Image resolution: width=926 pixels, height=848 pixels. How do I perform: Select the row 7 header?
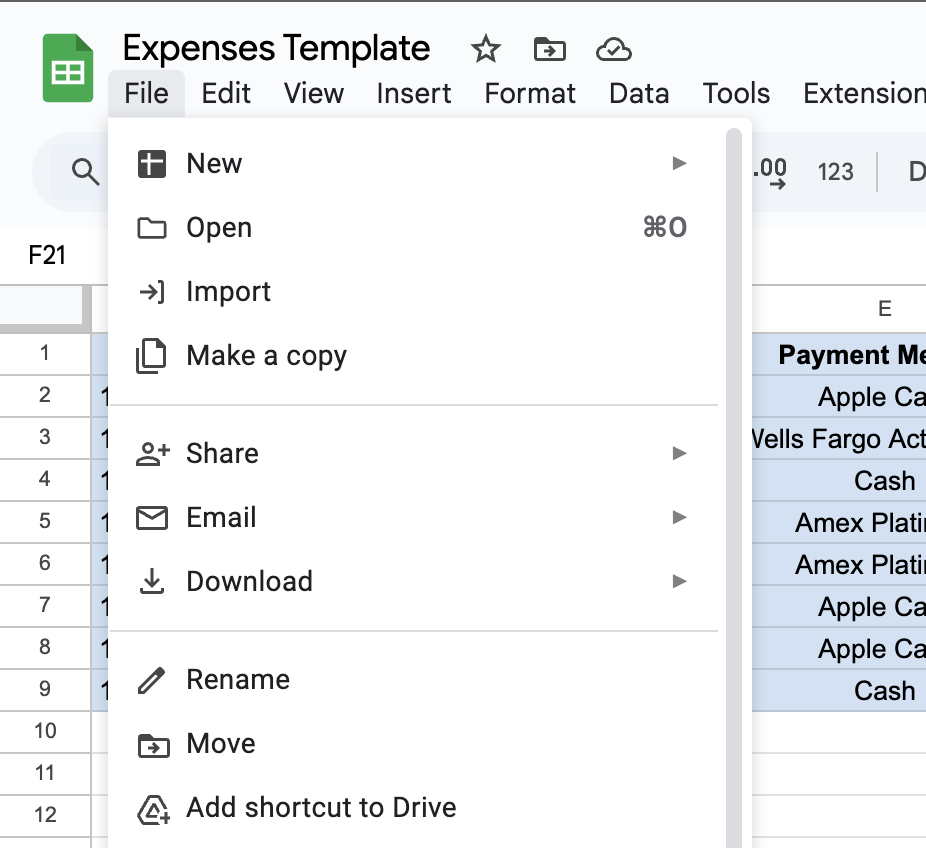pyautogui.click(x=45, y=605)
